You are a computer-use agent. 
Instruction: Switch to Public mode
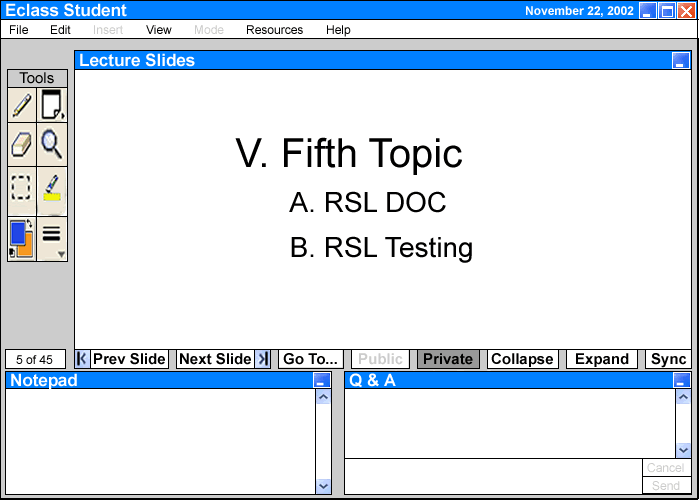(380, 359)
